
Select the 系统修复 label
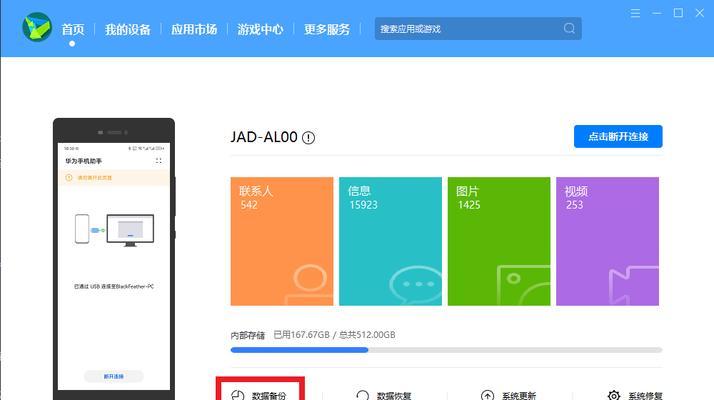(645, 395)
